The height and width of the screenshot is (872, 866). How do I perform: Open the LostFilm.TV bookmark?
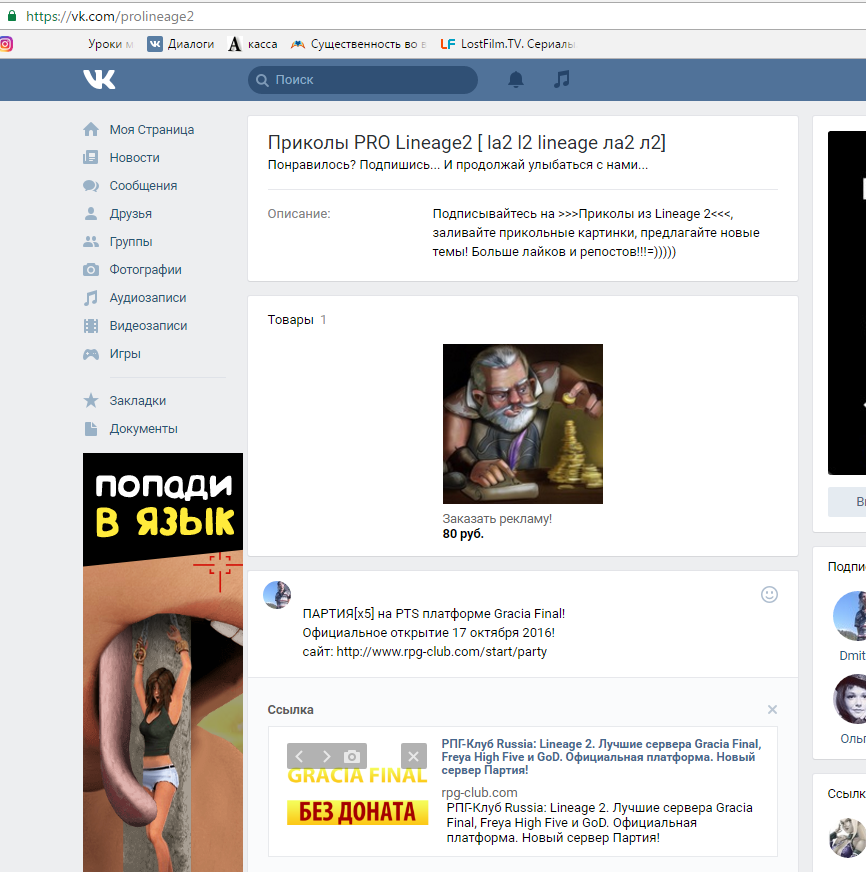click(507, 44)
